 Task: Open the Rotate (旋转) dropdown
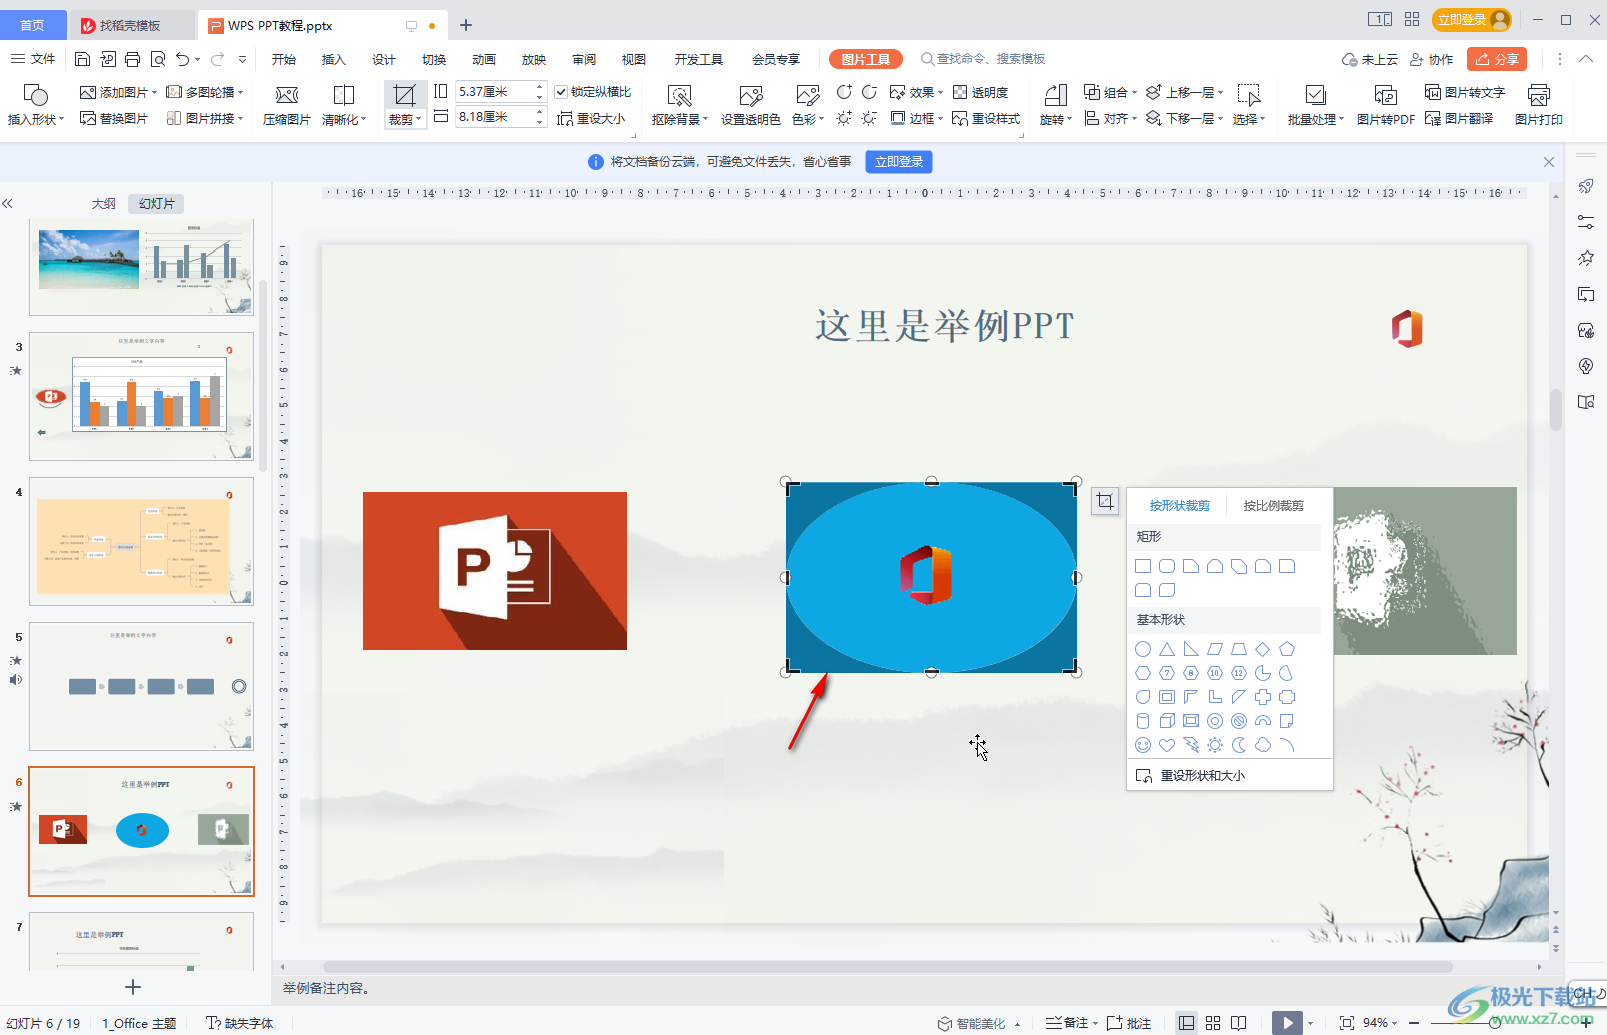click(1056, 119)
